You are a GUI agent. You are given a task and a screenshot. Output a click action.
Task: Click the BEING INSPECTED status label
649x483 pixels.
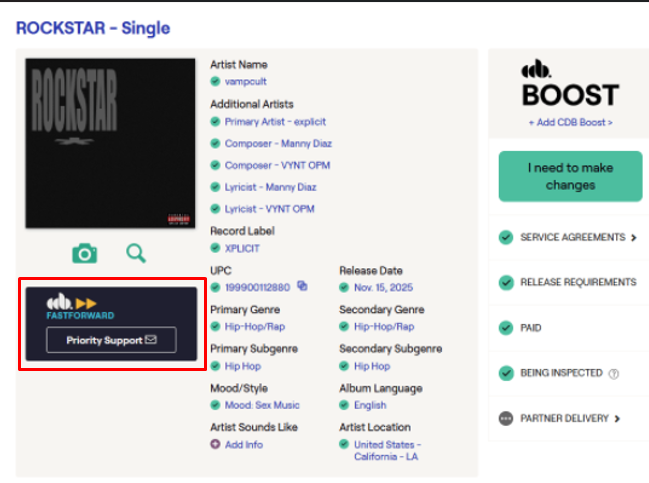click(561, 373)
